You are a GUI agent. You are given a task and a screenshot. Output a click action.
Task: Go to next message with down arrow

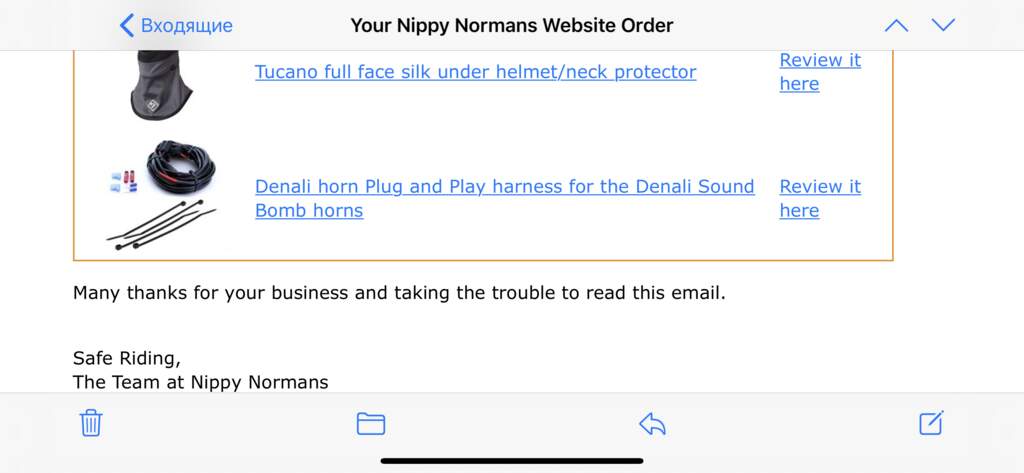point(943,25)
